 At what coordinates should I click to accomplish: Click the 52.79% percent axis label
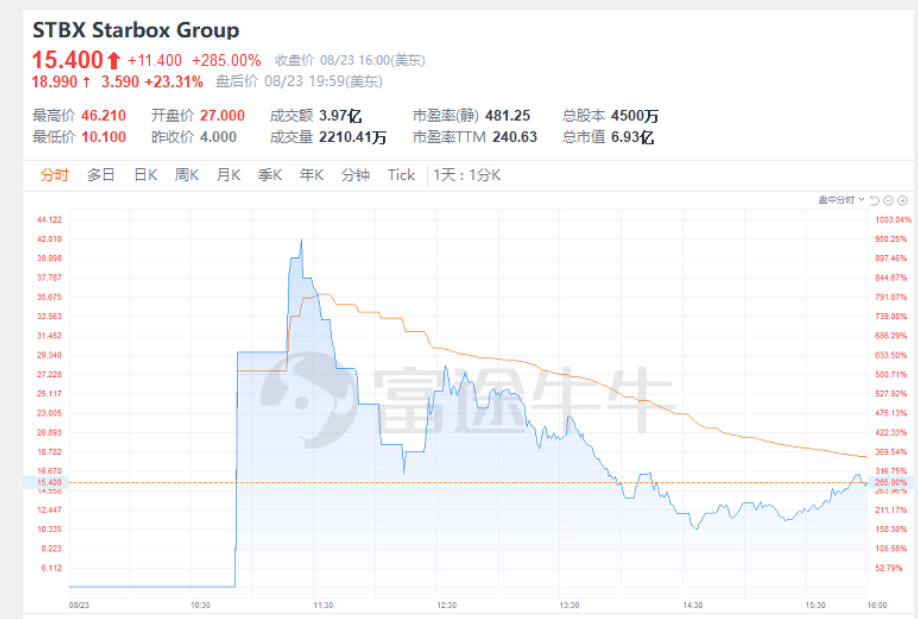(890, 567)
